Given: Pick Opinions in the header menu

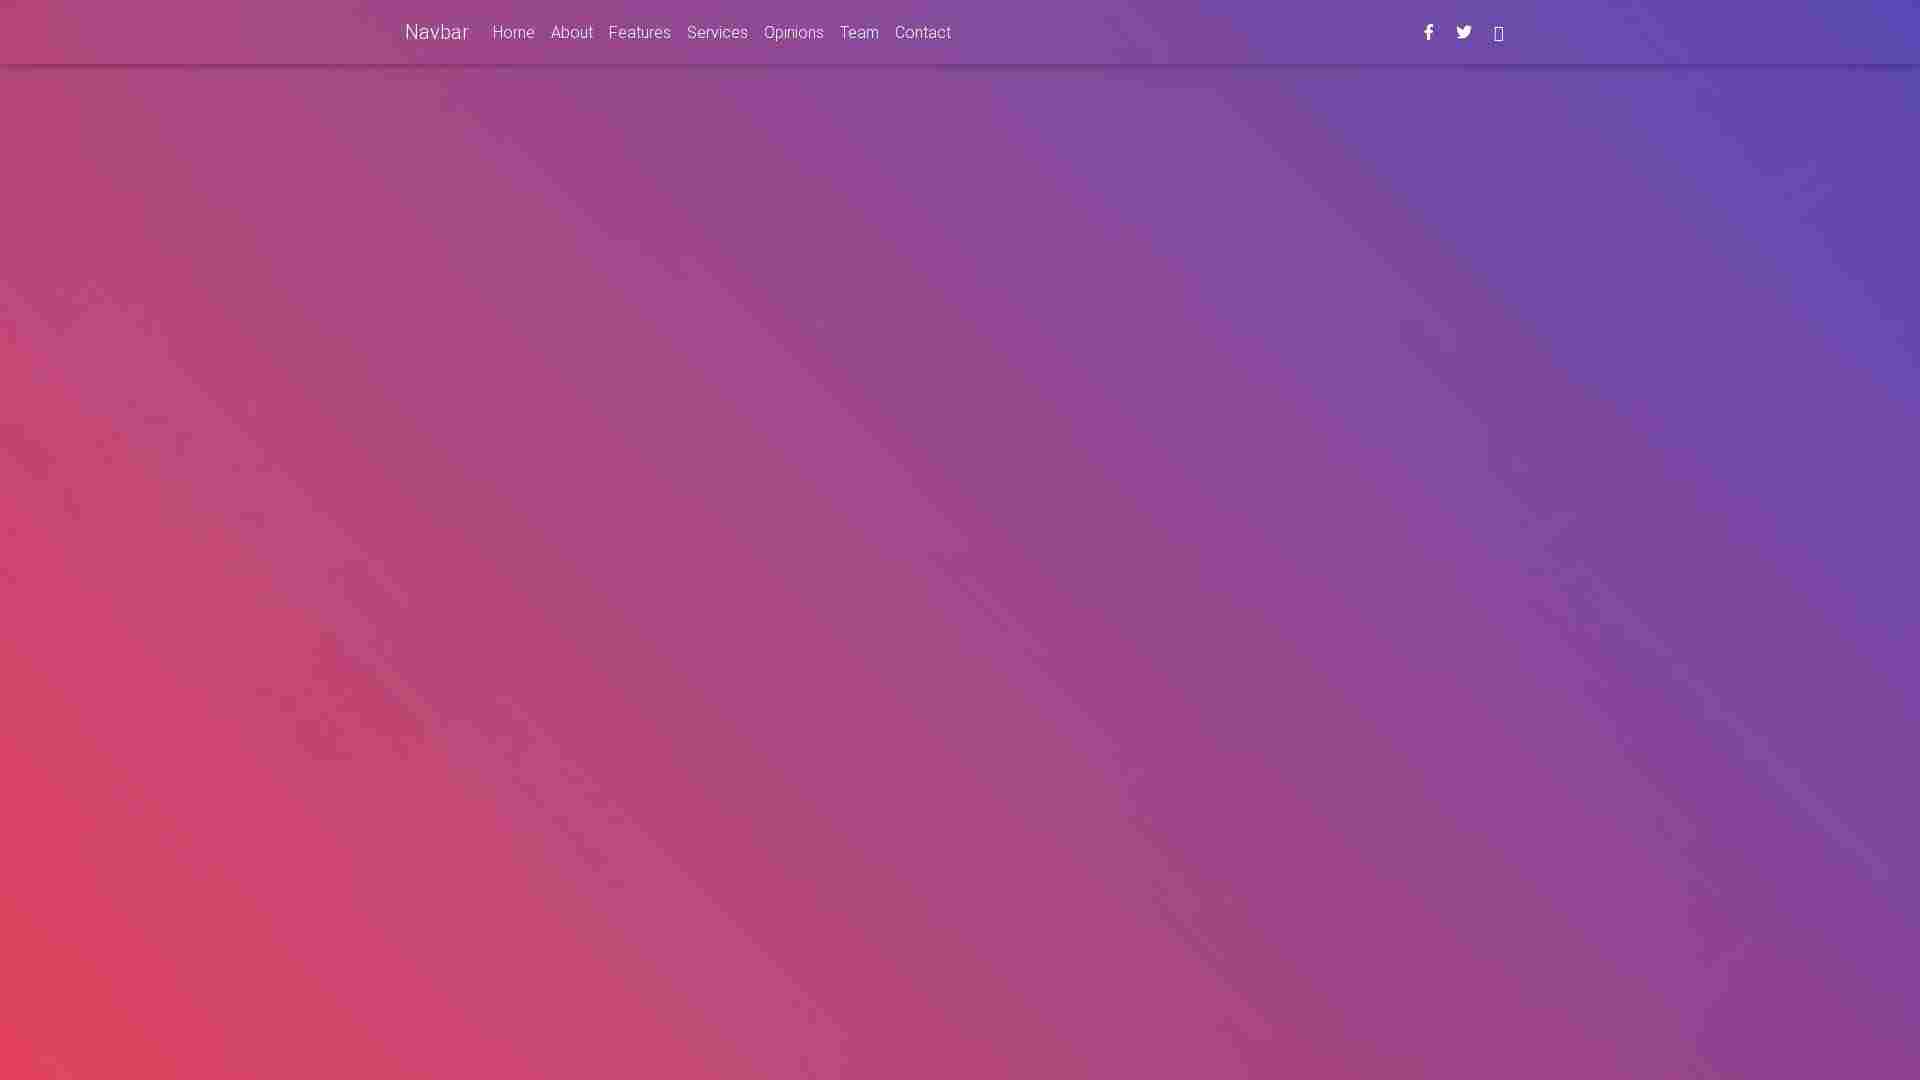Looking at the screenshot, I should click(793, 33).
